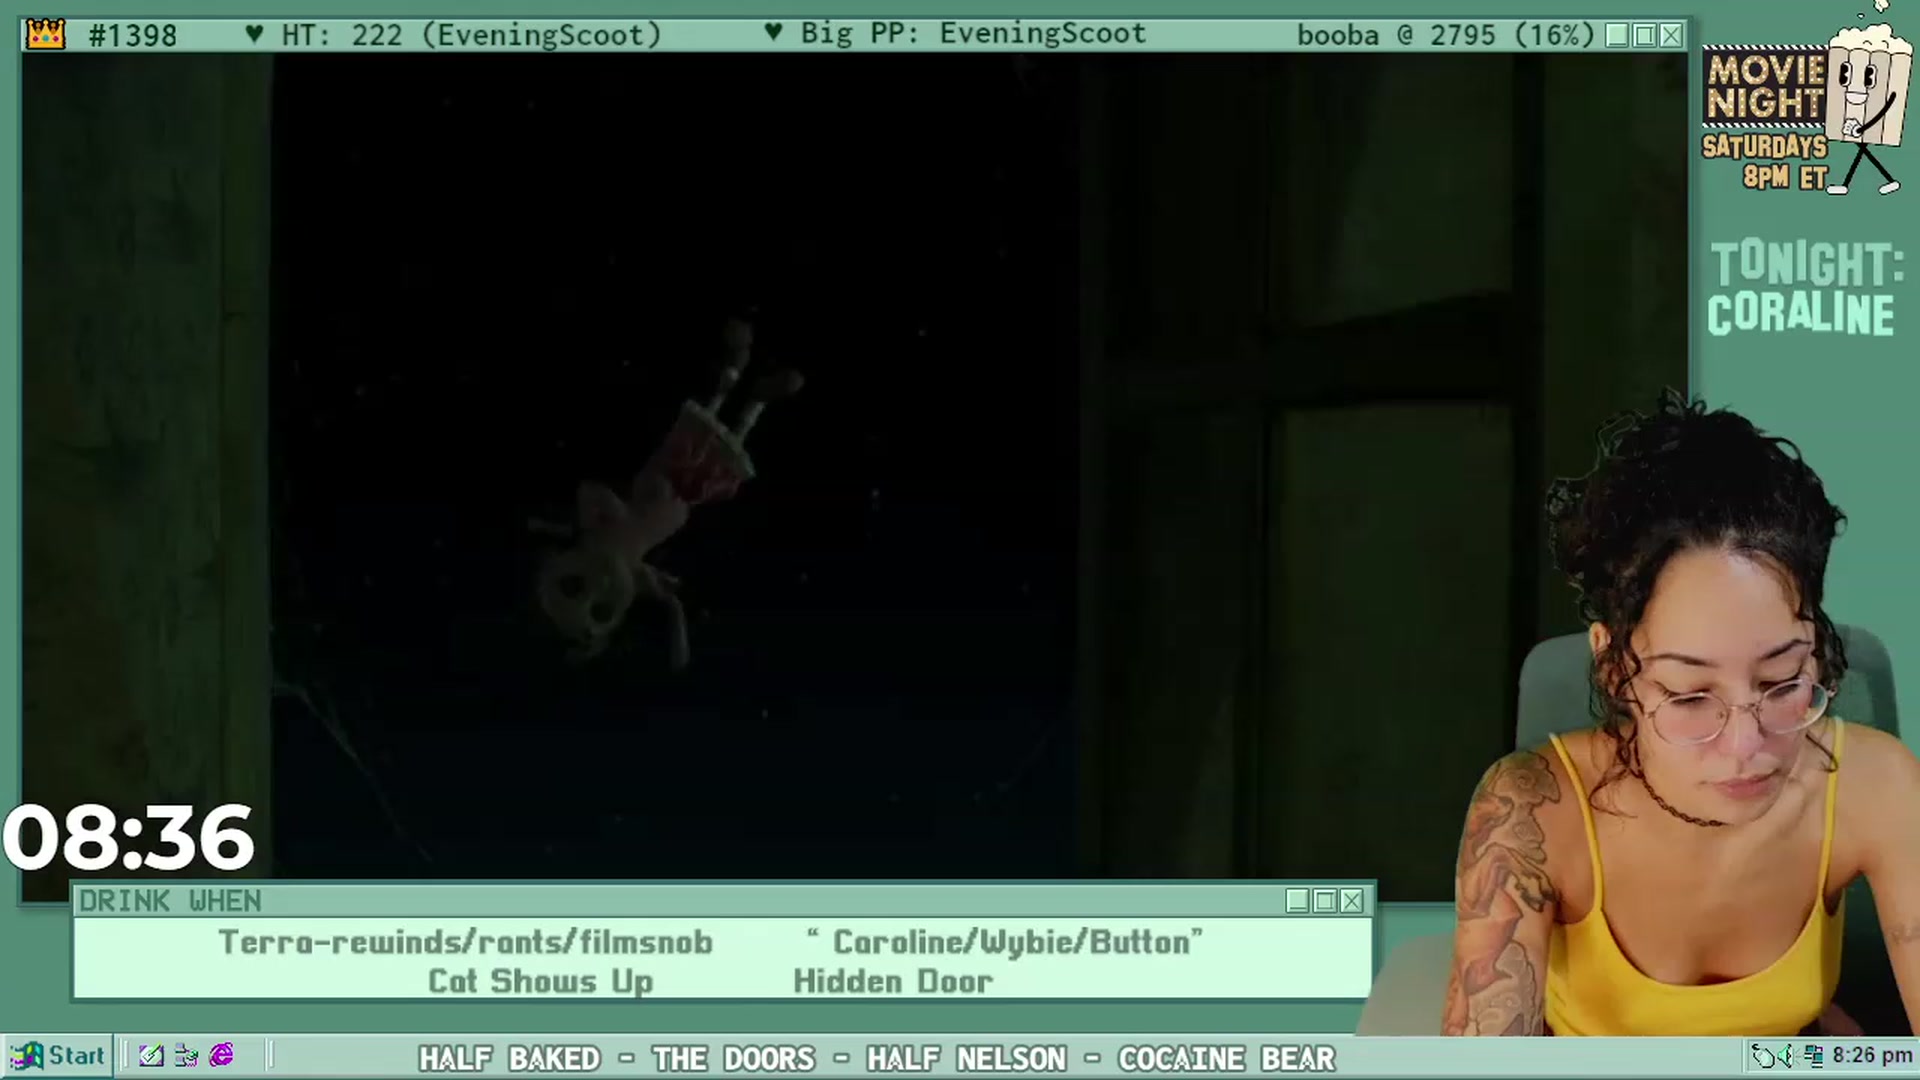Open the speaker volume tray icon
The image size is (1920, 1080).
point(1785,1055)
